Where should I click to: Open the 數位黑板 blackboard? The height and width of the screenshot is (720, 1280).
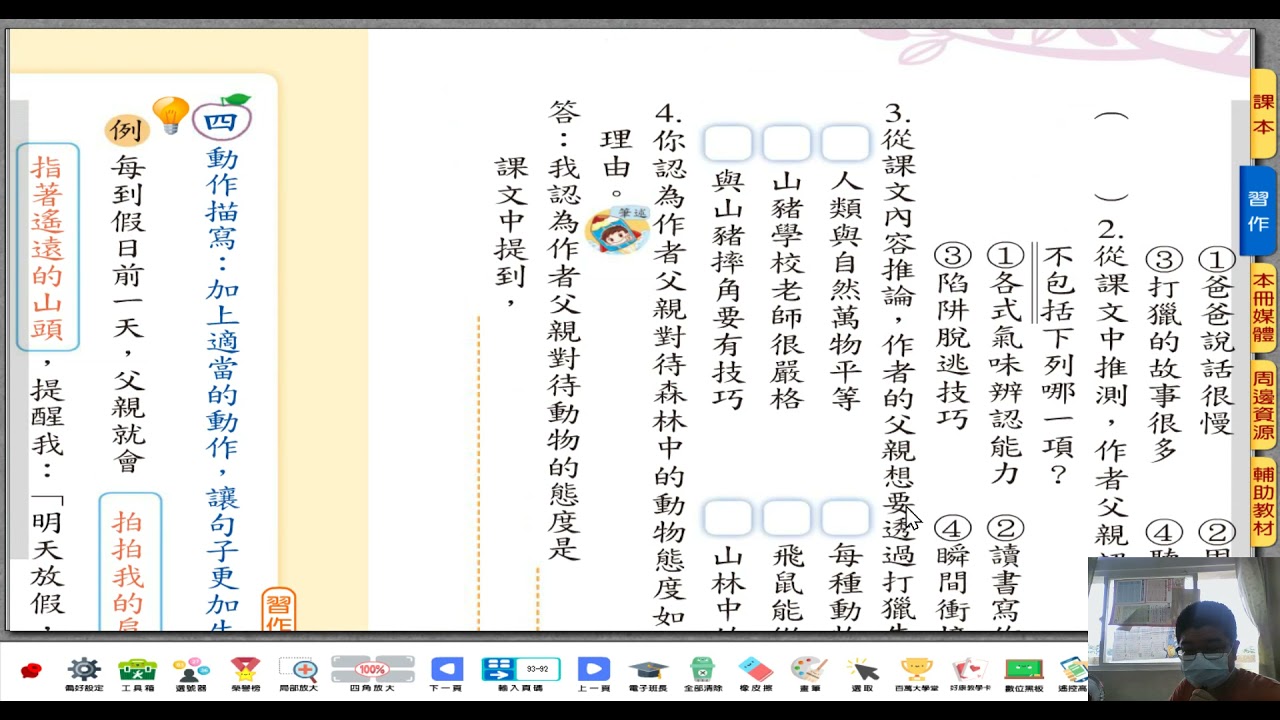coord(1024,674)
